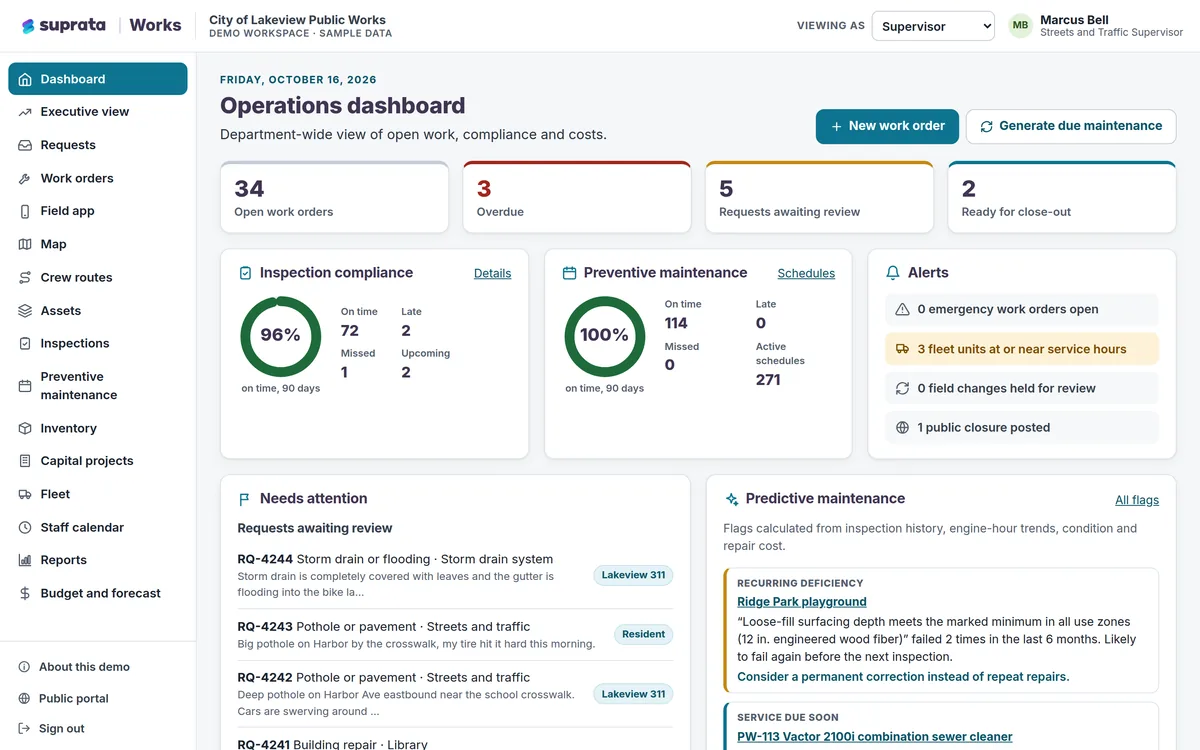Click the Alerts bell icon

click(893, 272)
